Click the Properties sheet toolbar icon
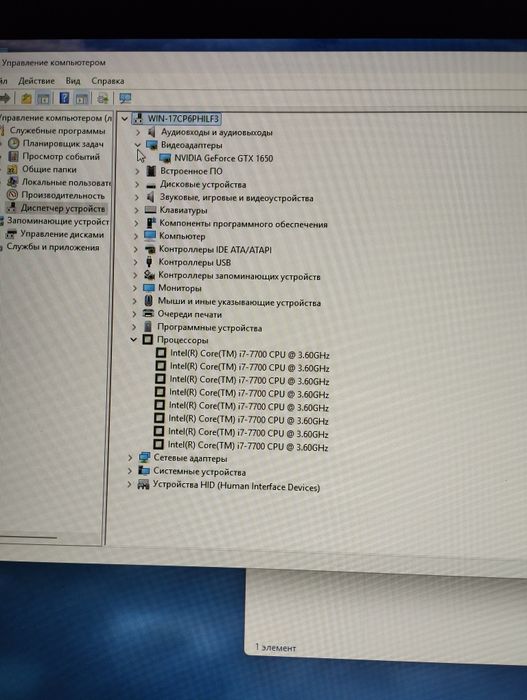This screenshot has height=700, width=527. 103,99
